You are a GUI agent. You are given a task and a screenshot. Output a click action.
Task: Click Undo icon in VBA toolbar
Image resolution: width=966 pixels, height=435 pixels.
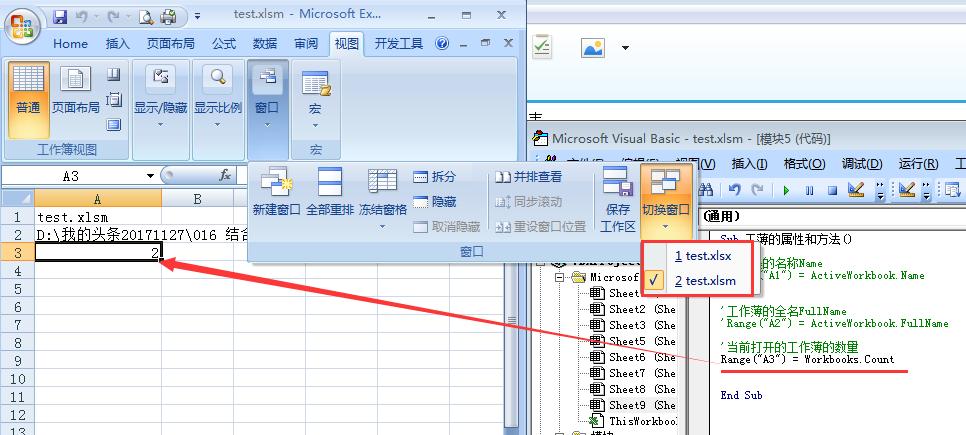tap(734, 190)
